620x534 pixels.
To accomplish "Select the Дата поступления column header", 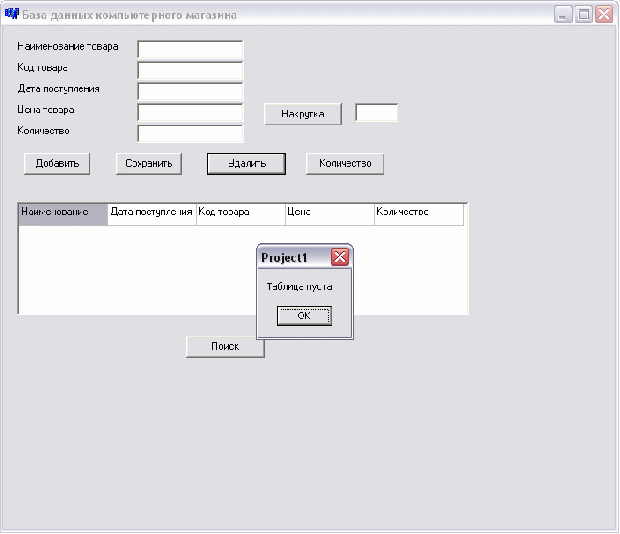I will click(x=152, y=214).
